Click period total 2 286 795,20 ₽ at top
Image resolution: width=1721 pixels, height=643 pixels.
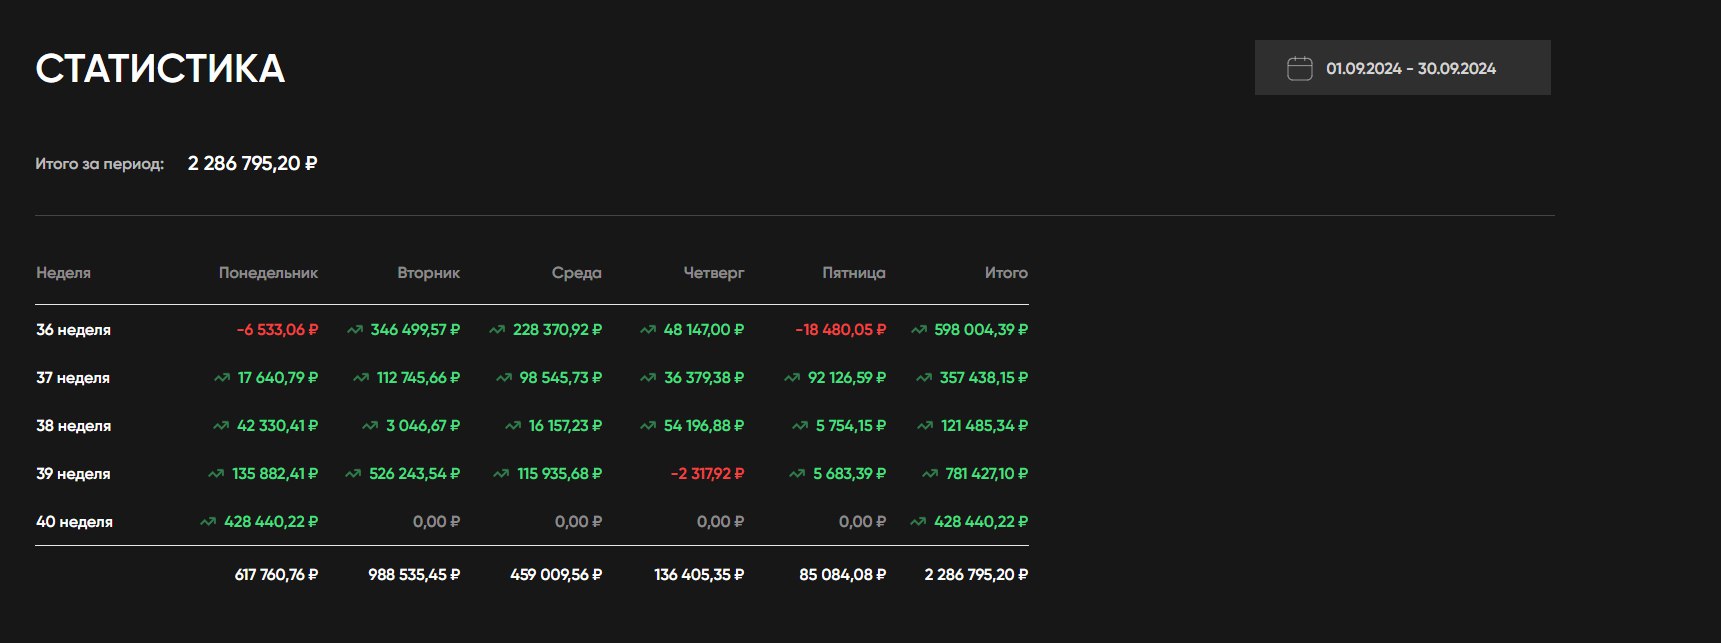(x=252, y=163)
